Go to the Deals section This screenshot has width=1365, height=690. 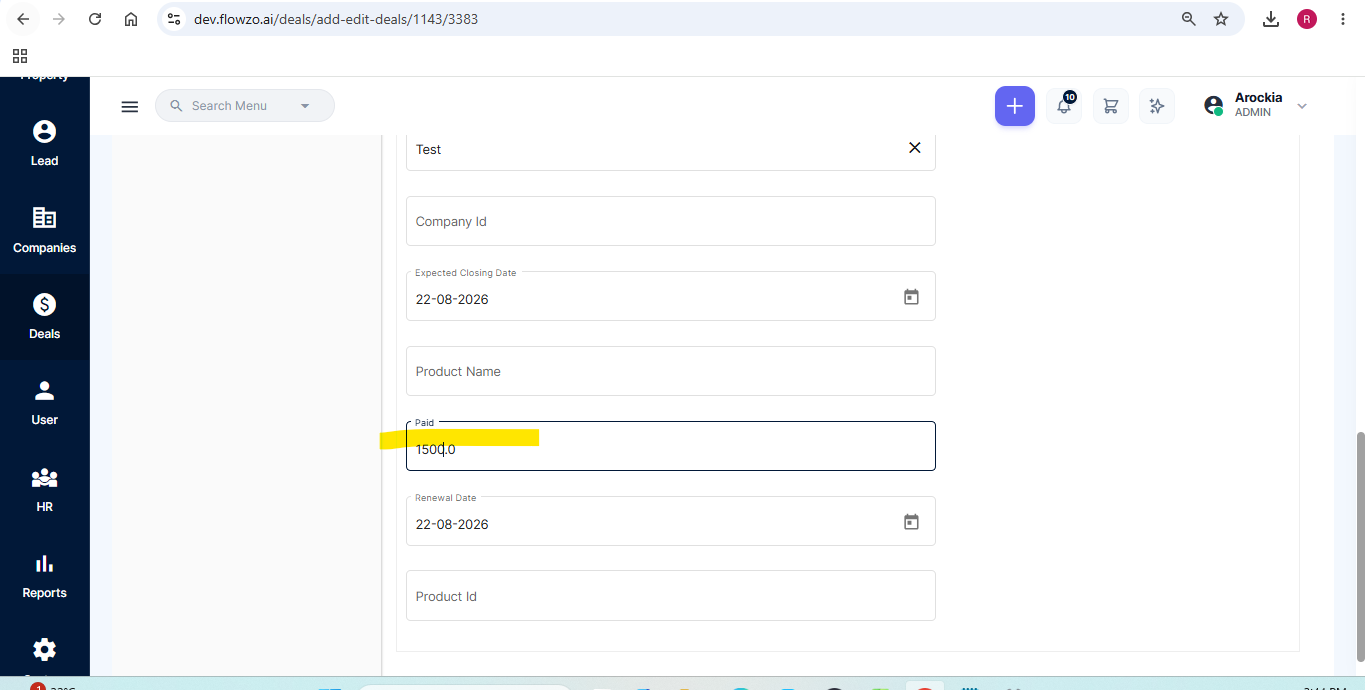click(x=44, y=316)
